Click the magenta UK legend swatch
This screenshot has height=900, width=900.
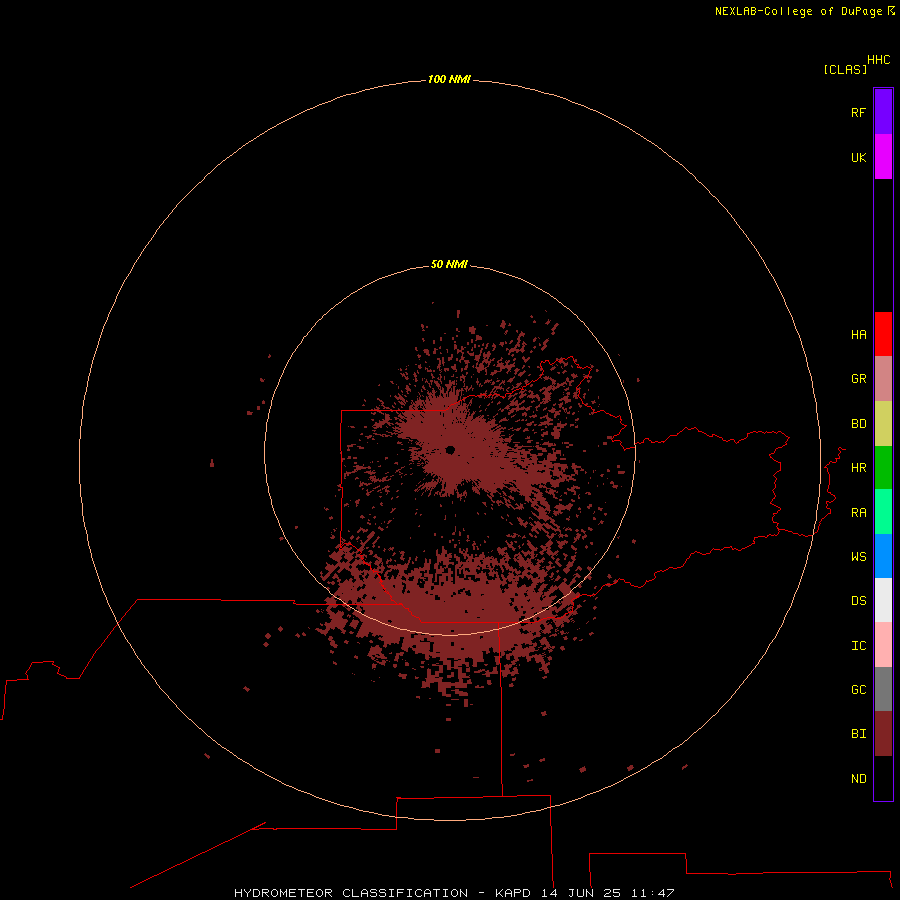883,157
